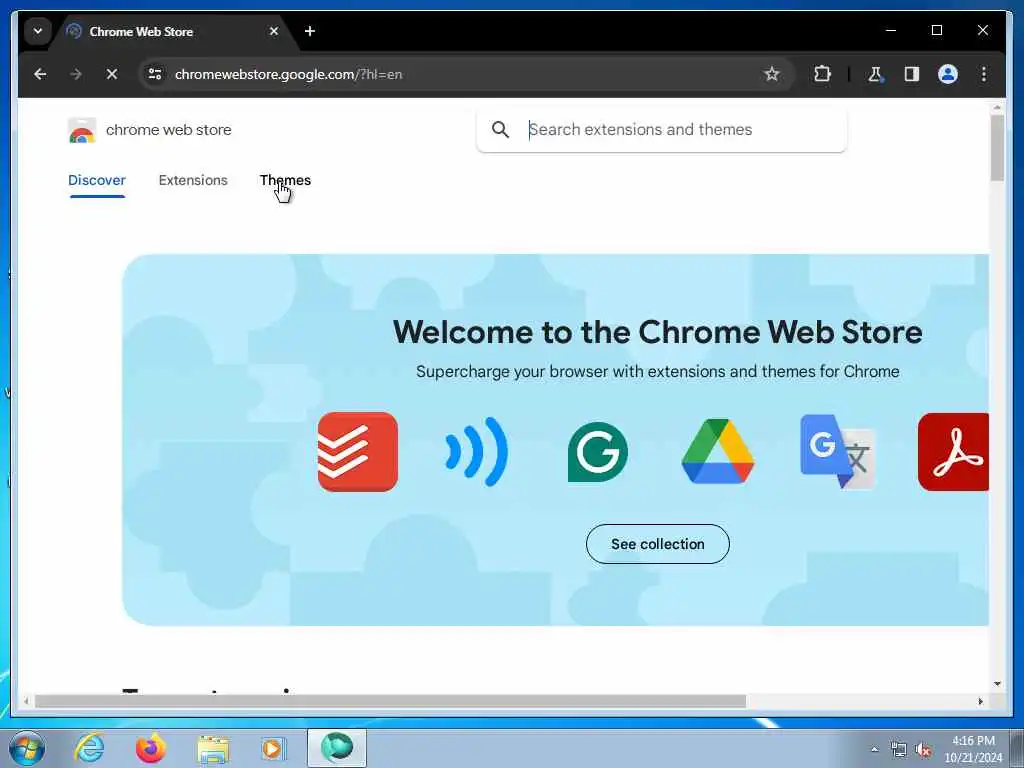
Task: Open a new tab with plus
Action: (310, 31)
